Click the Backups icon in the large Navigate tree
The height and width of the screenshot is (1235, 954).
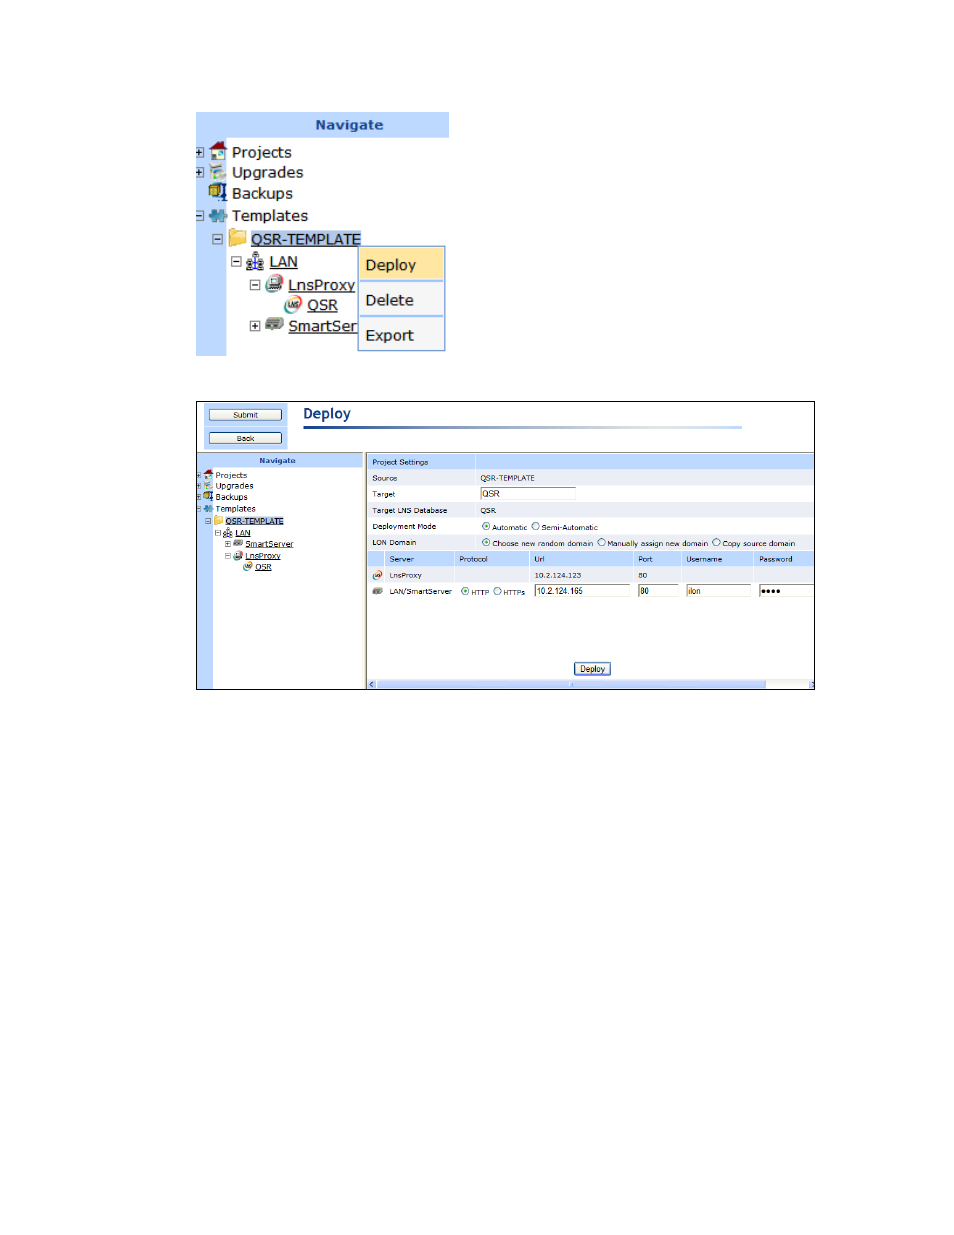tap(217, 192)
